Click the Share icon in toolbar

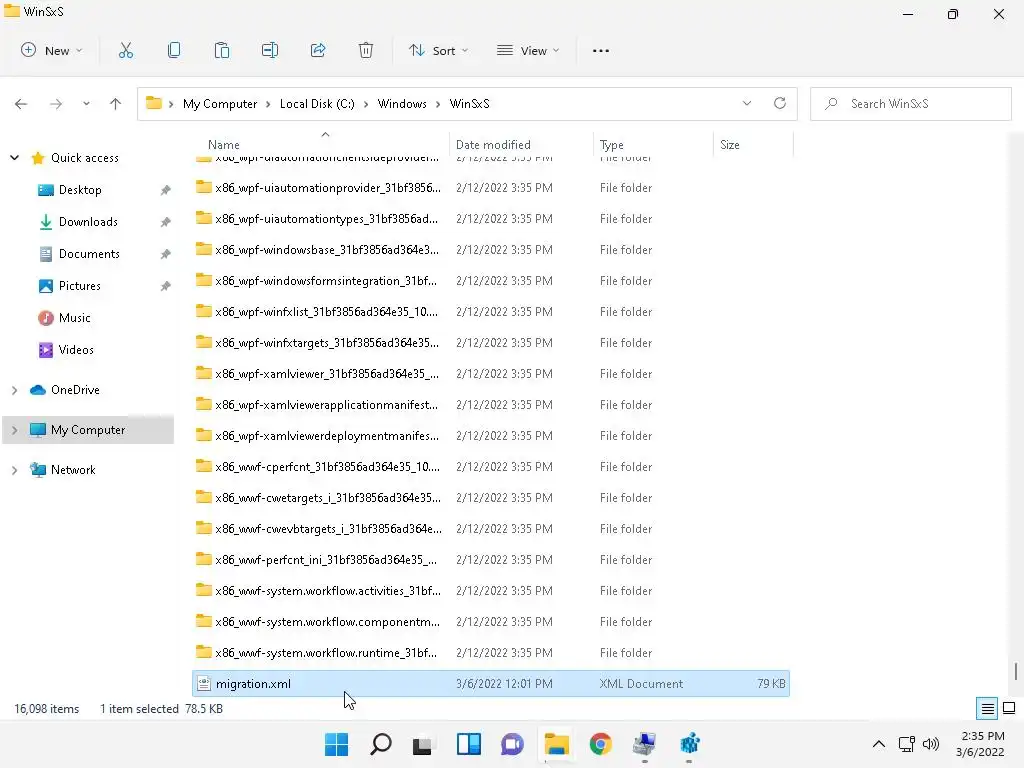point(318,50)
